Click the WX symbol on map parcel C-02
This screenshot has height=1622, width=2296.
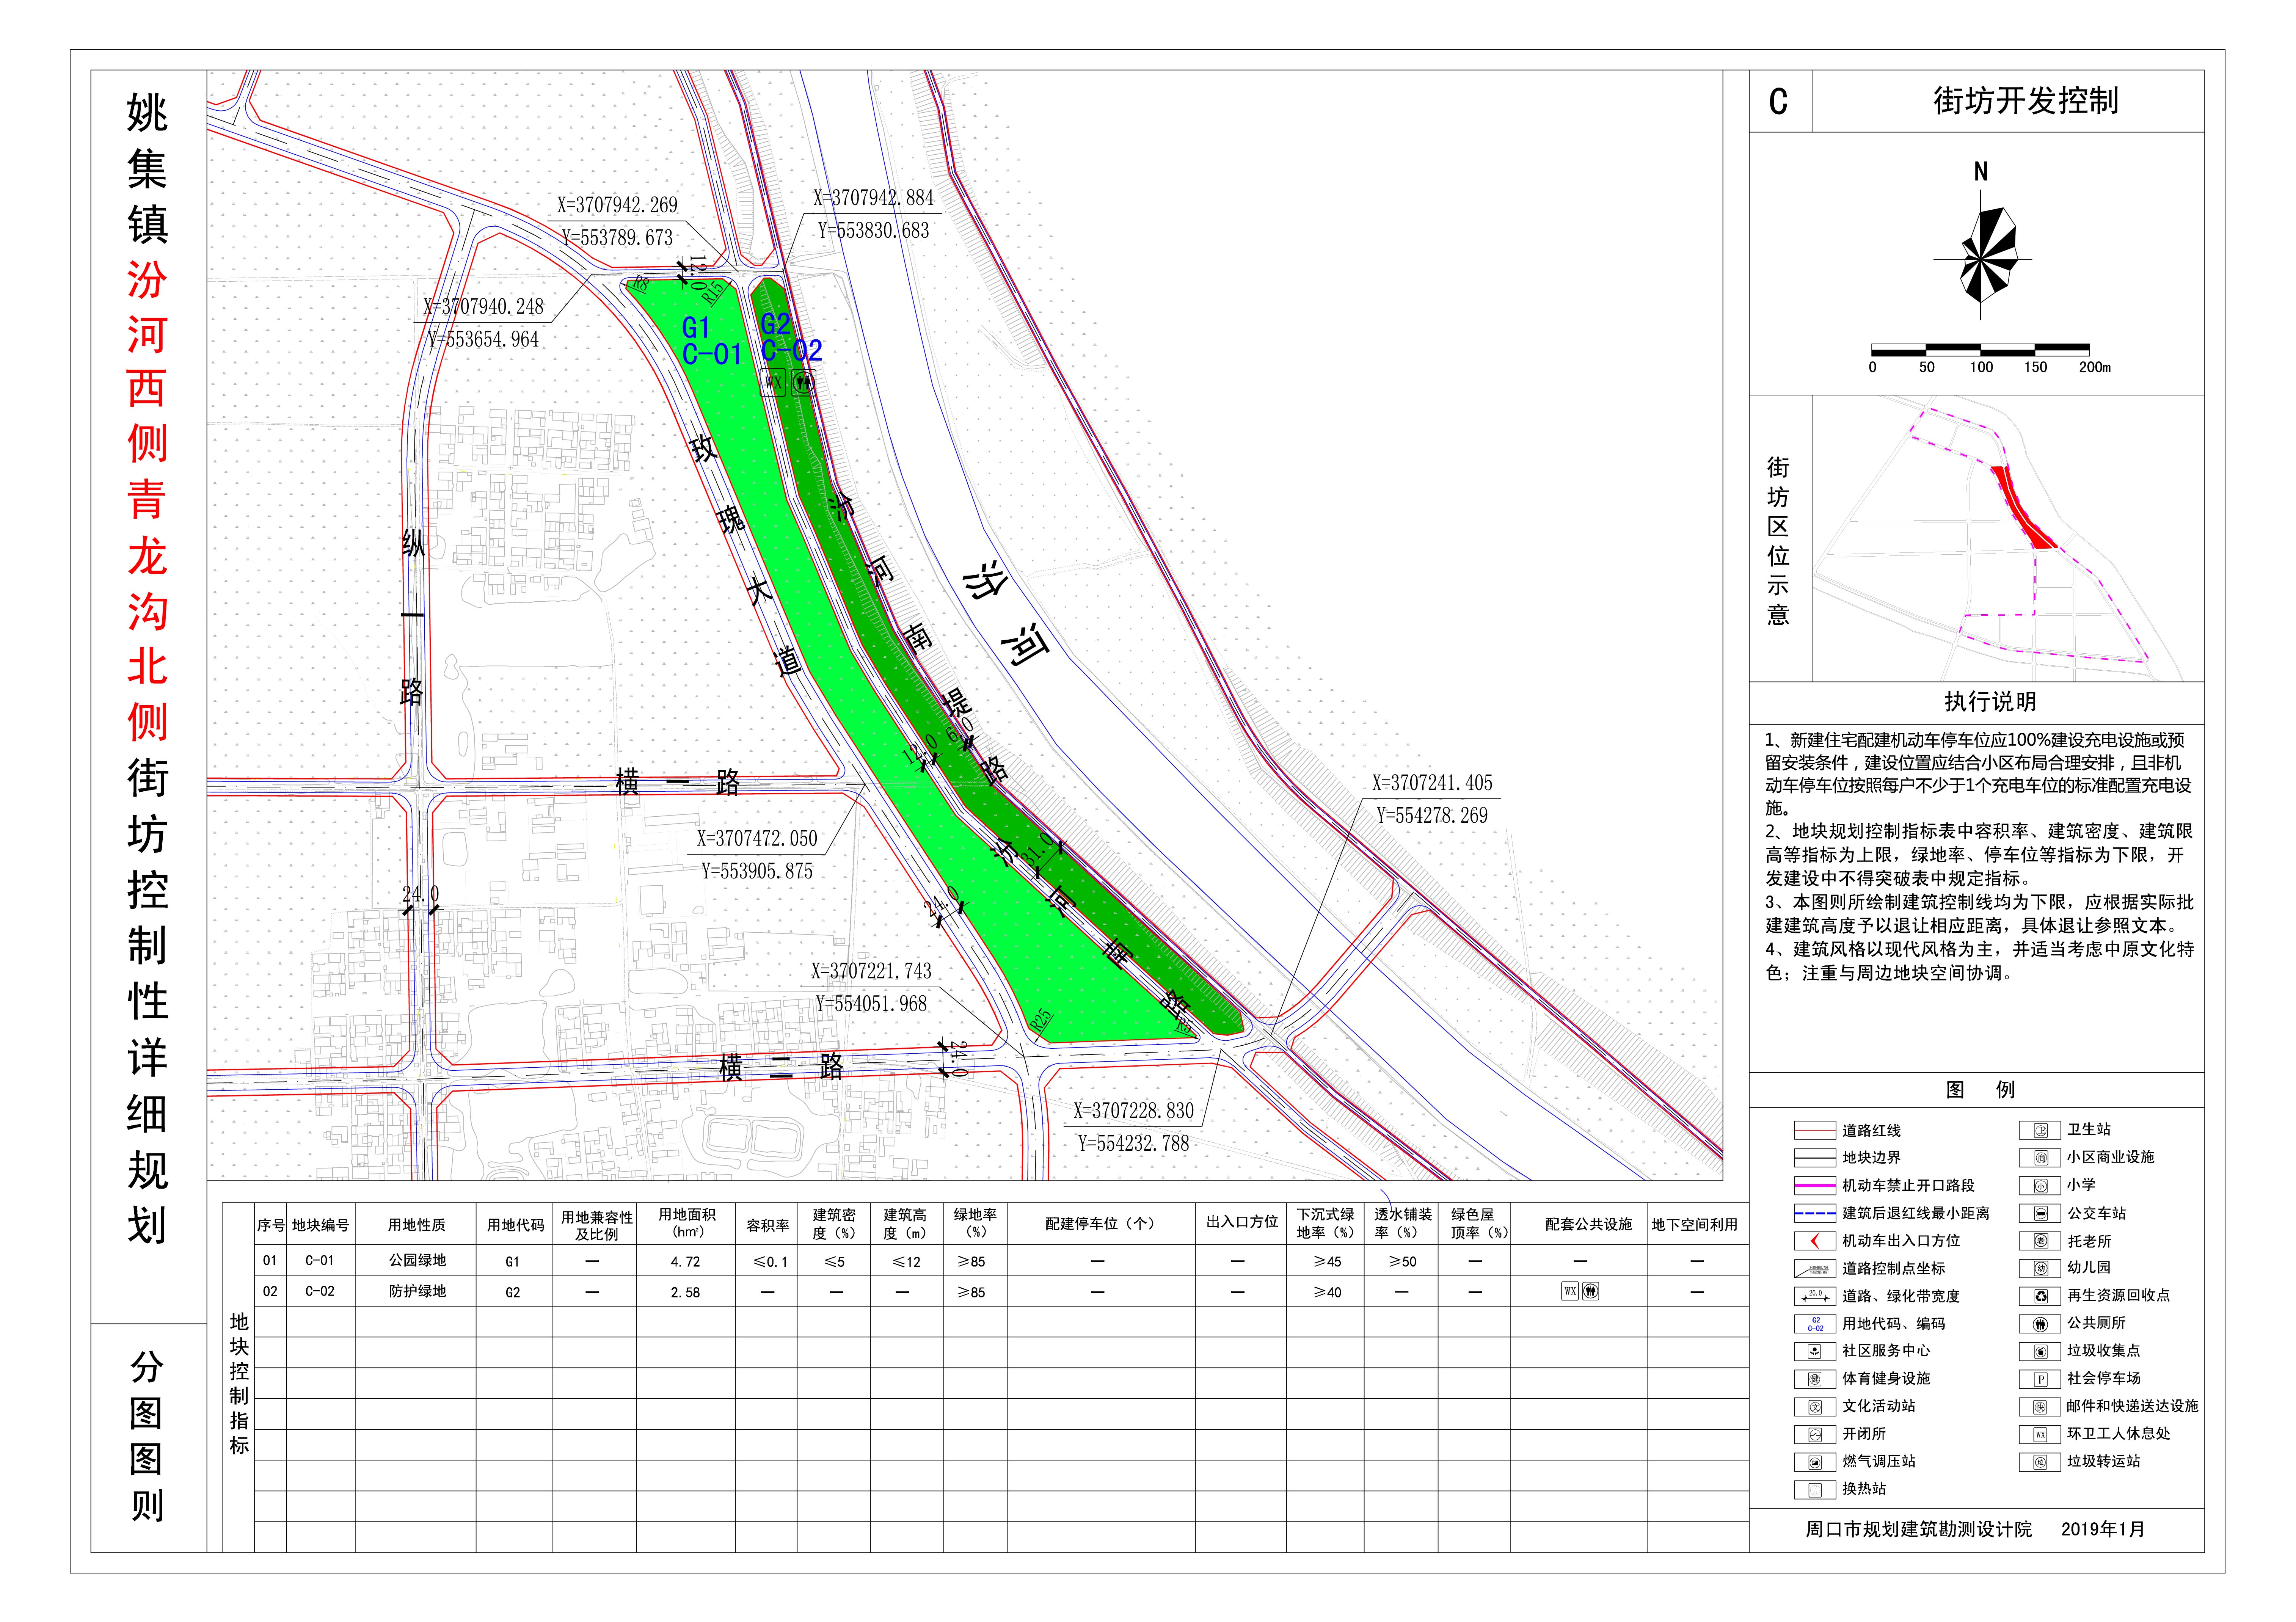(773, 382)
